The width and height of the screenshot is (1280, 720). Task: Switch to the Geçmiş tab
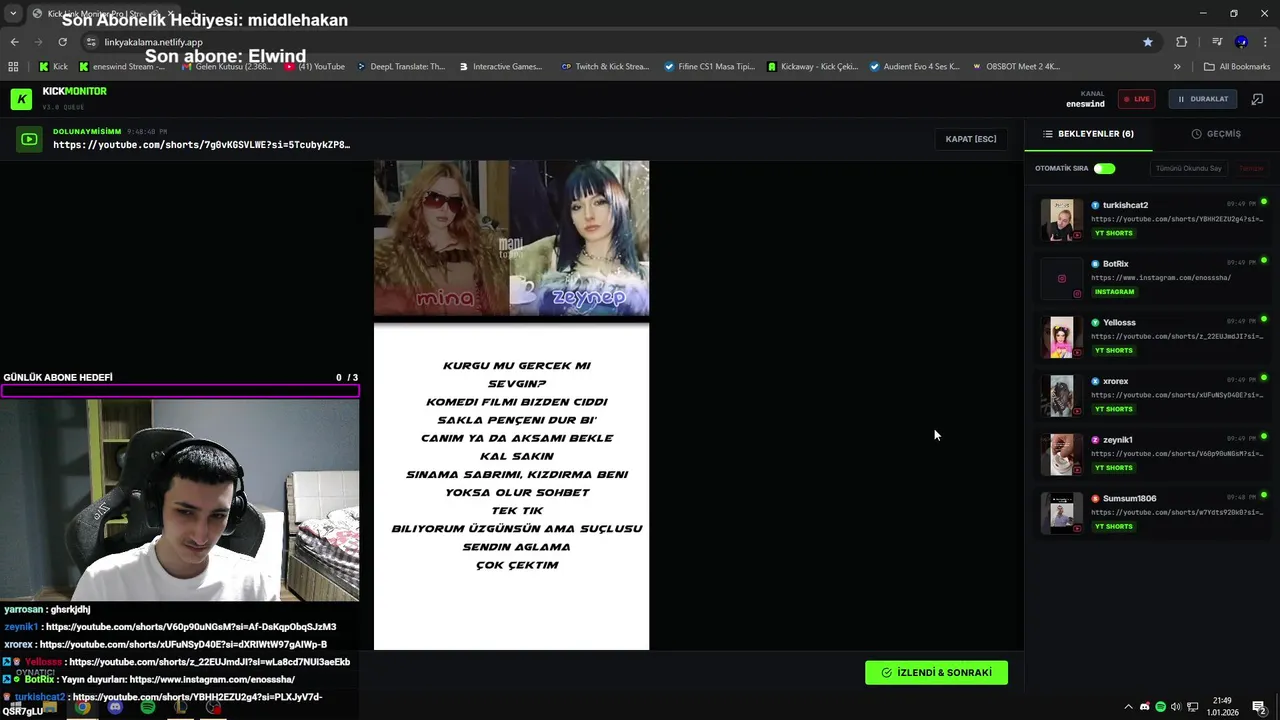(x=1216, y=134)
